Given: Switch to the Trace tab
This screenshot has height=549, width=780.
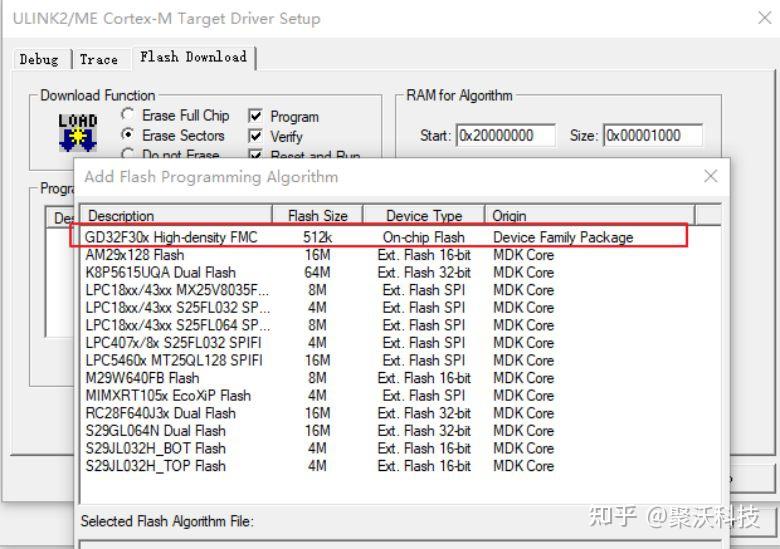Looking at the screenshot, I should point(98,59).
